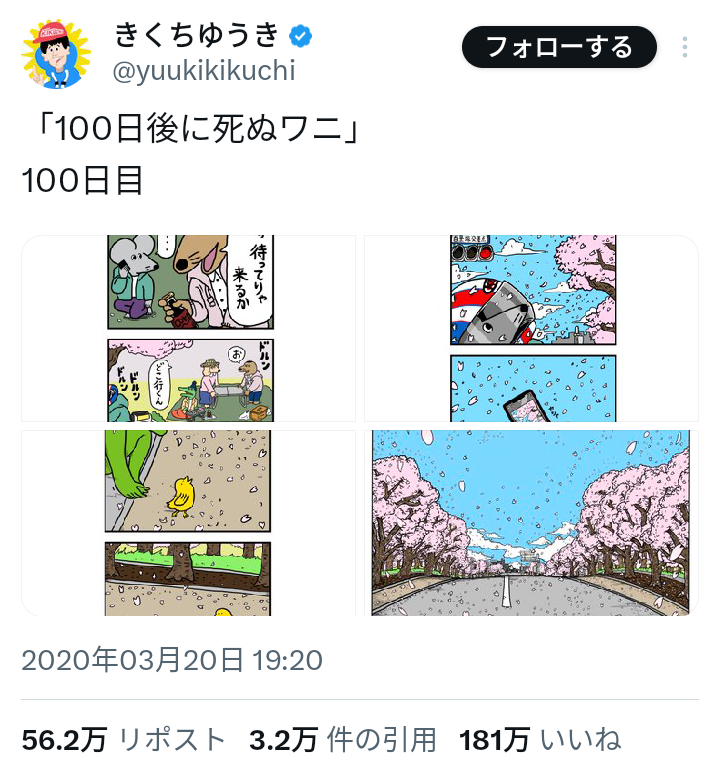View the 181万 いいね likes
The height and width of the screenshot is (776, 720).
coord(539,740)
